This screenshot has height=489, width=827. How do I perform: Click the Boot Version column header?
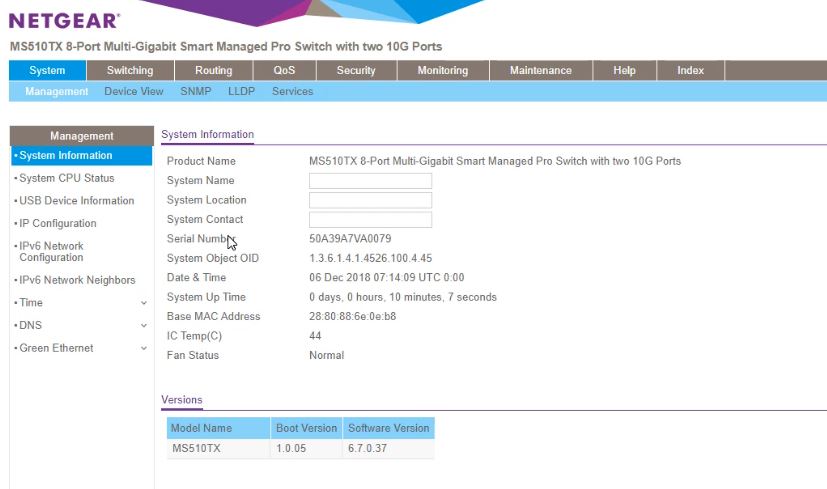click(x=306, y=428)
